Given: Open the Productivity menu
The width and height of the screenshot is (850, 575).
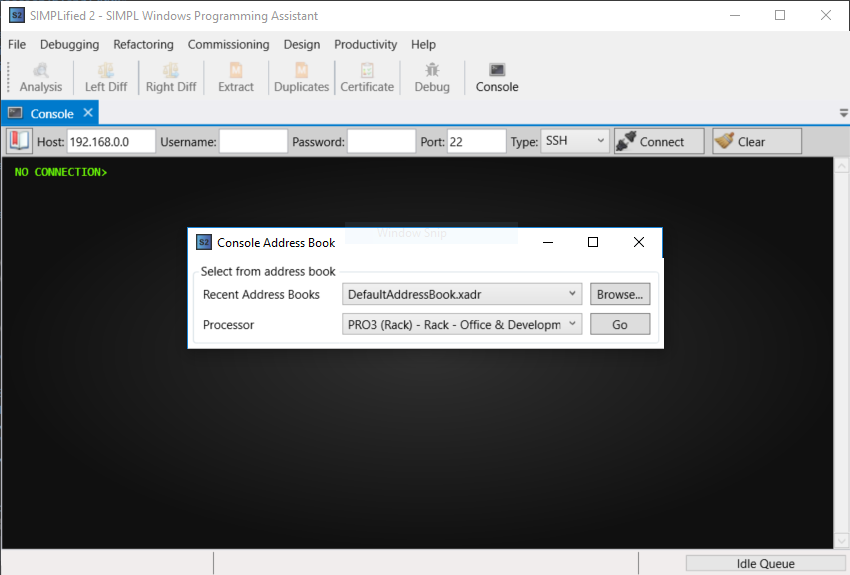Looking at the screenshot, I should point(365,44).
